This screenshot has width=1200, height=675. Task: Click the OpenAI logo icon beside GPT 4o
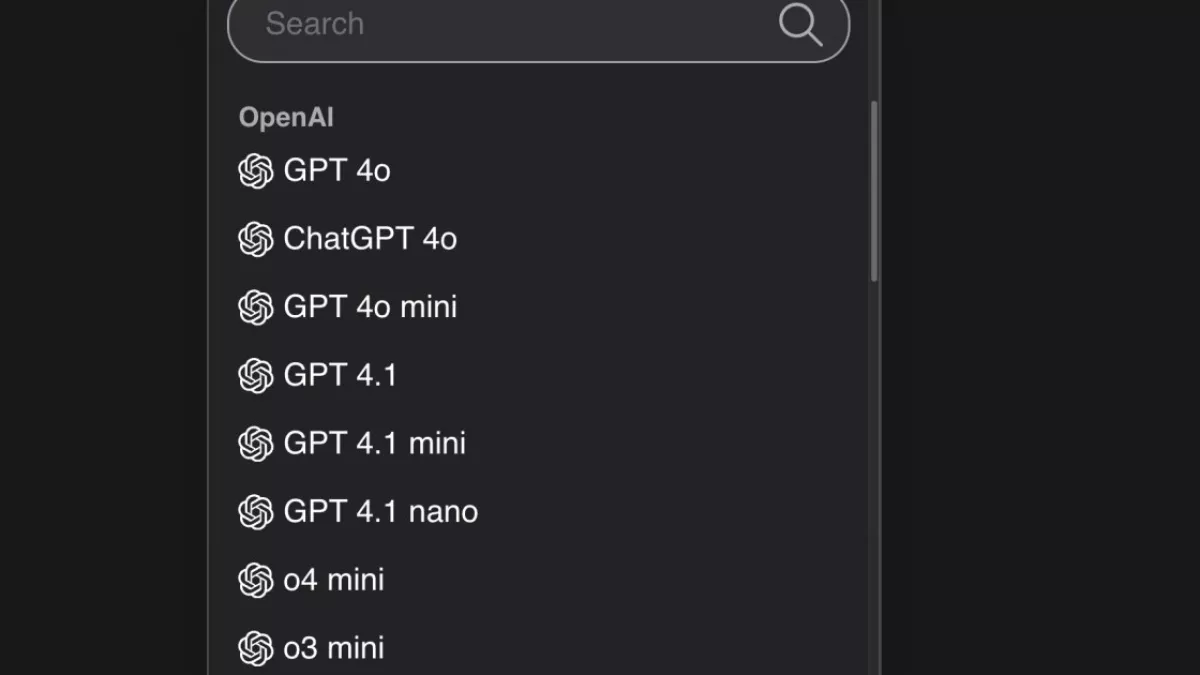point(256,171)
